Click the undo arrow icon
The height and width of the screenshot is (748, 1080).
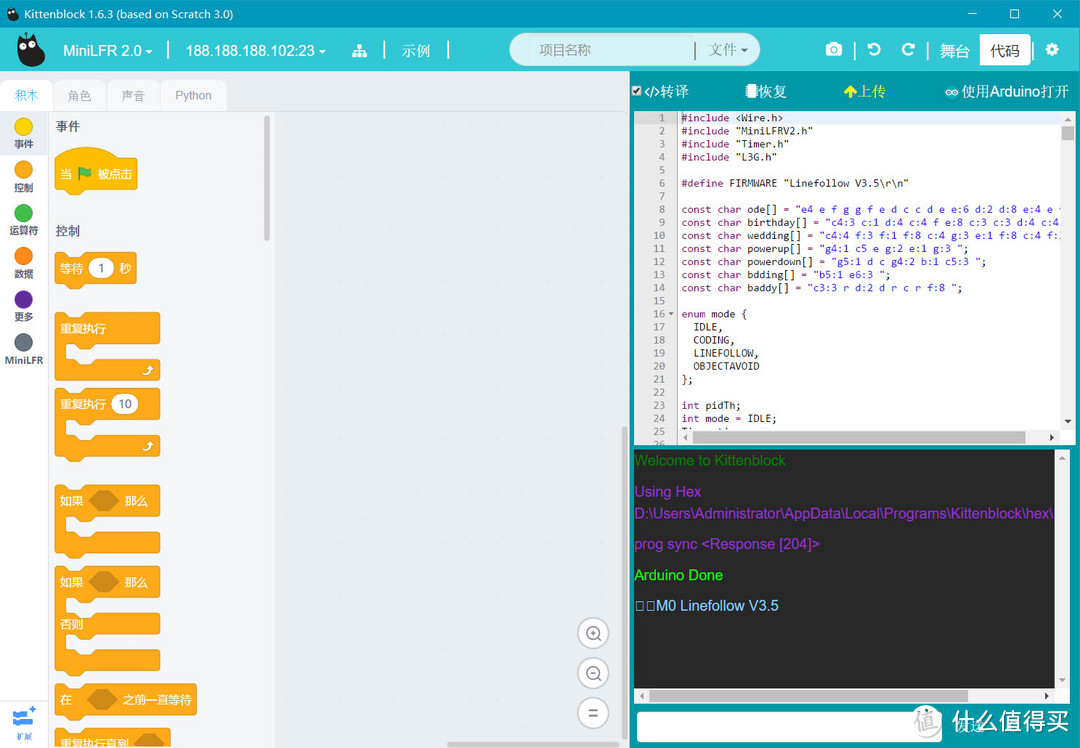874,50
